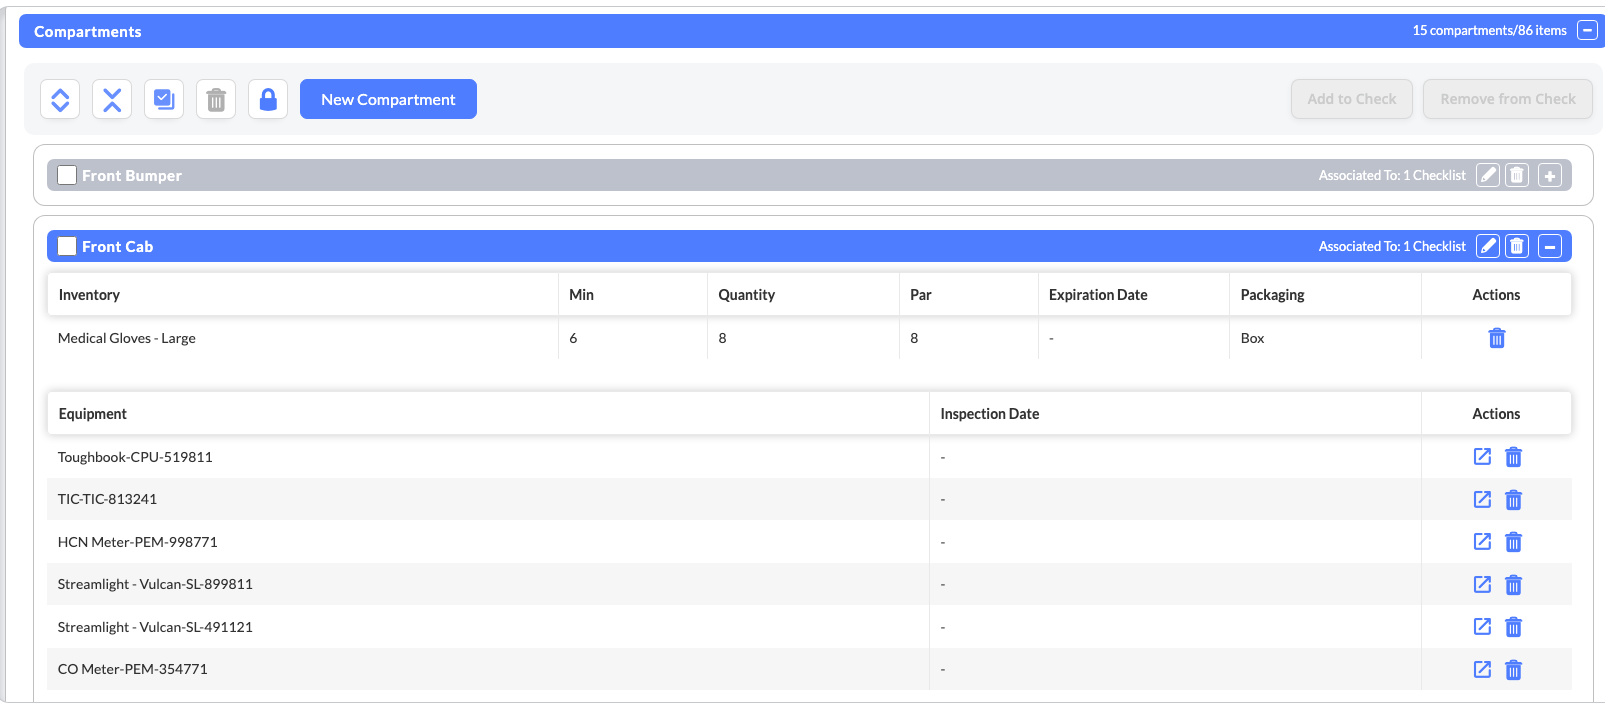This screenshot has width=1605, height=707.
Task: Select Toughbook-CPU-519811 row text
Action: [x=135, y=457]
